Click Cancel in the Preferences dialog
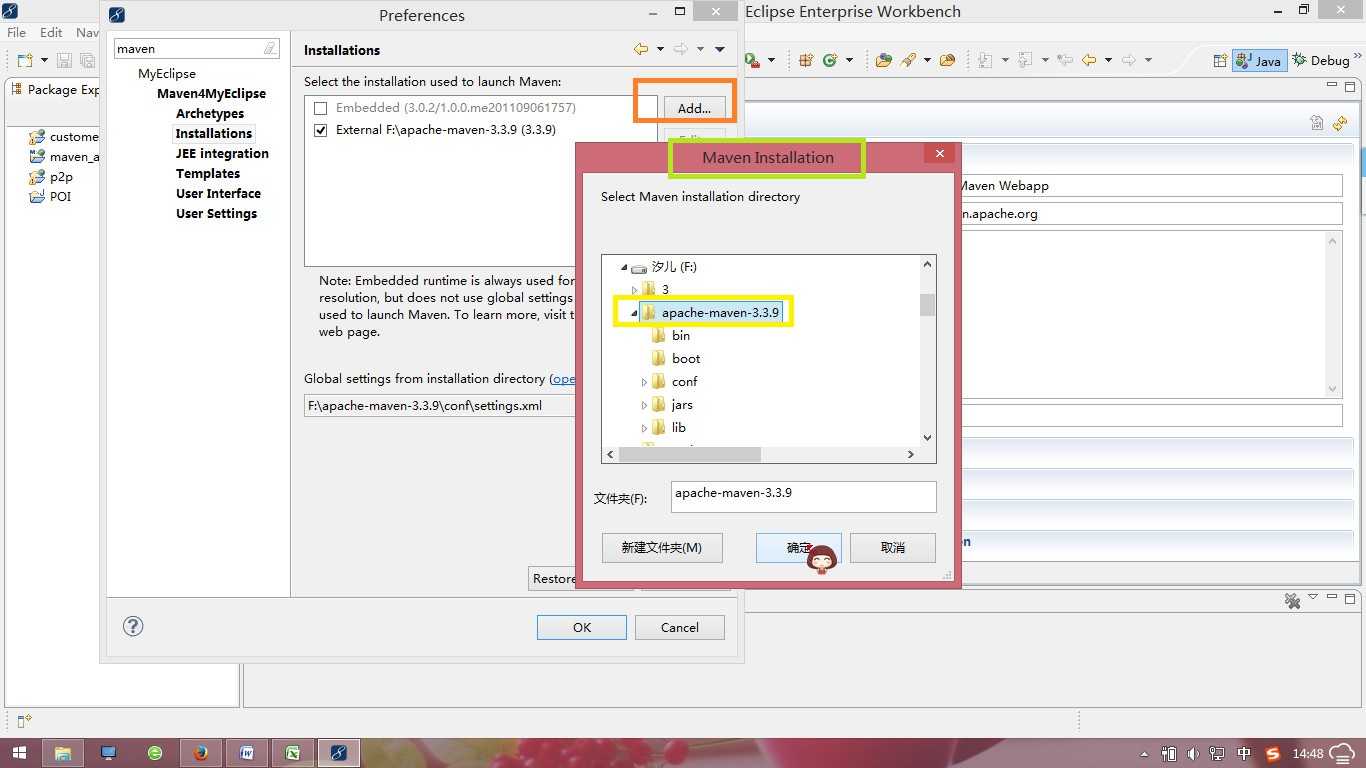 click(680, 627)
